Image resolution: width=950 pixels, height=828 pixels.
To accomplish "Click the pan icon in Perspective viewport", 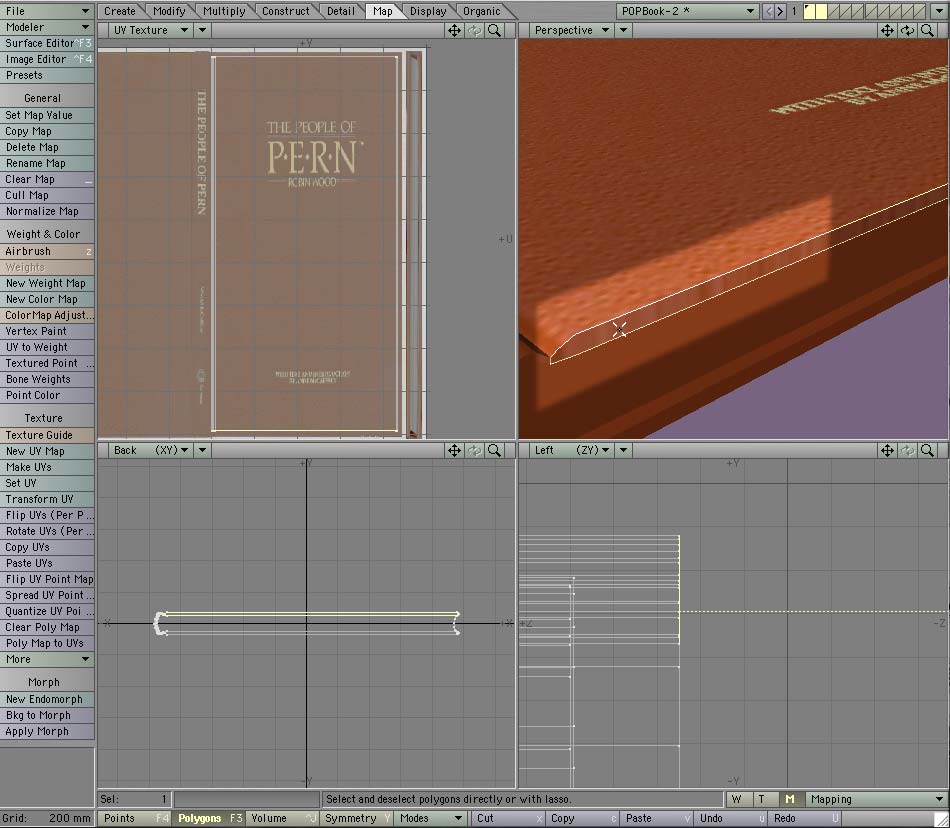I will pyautogui.click(x=887, y=30).
